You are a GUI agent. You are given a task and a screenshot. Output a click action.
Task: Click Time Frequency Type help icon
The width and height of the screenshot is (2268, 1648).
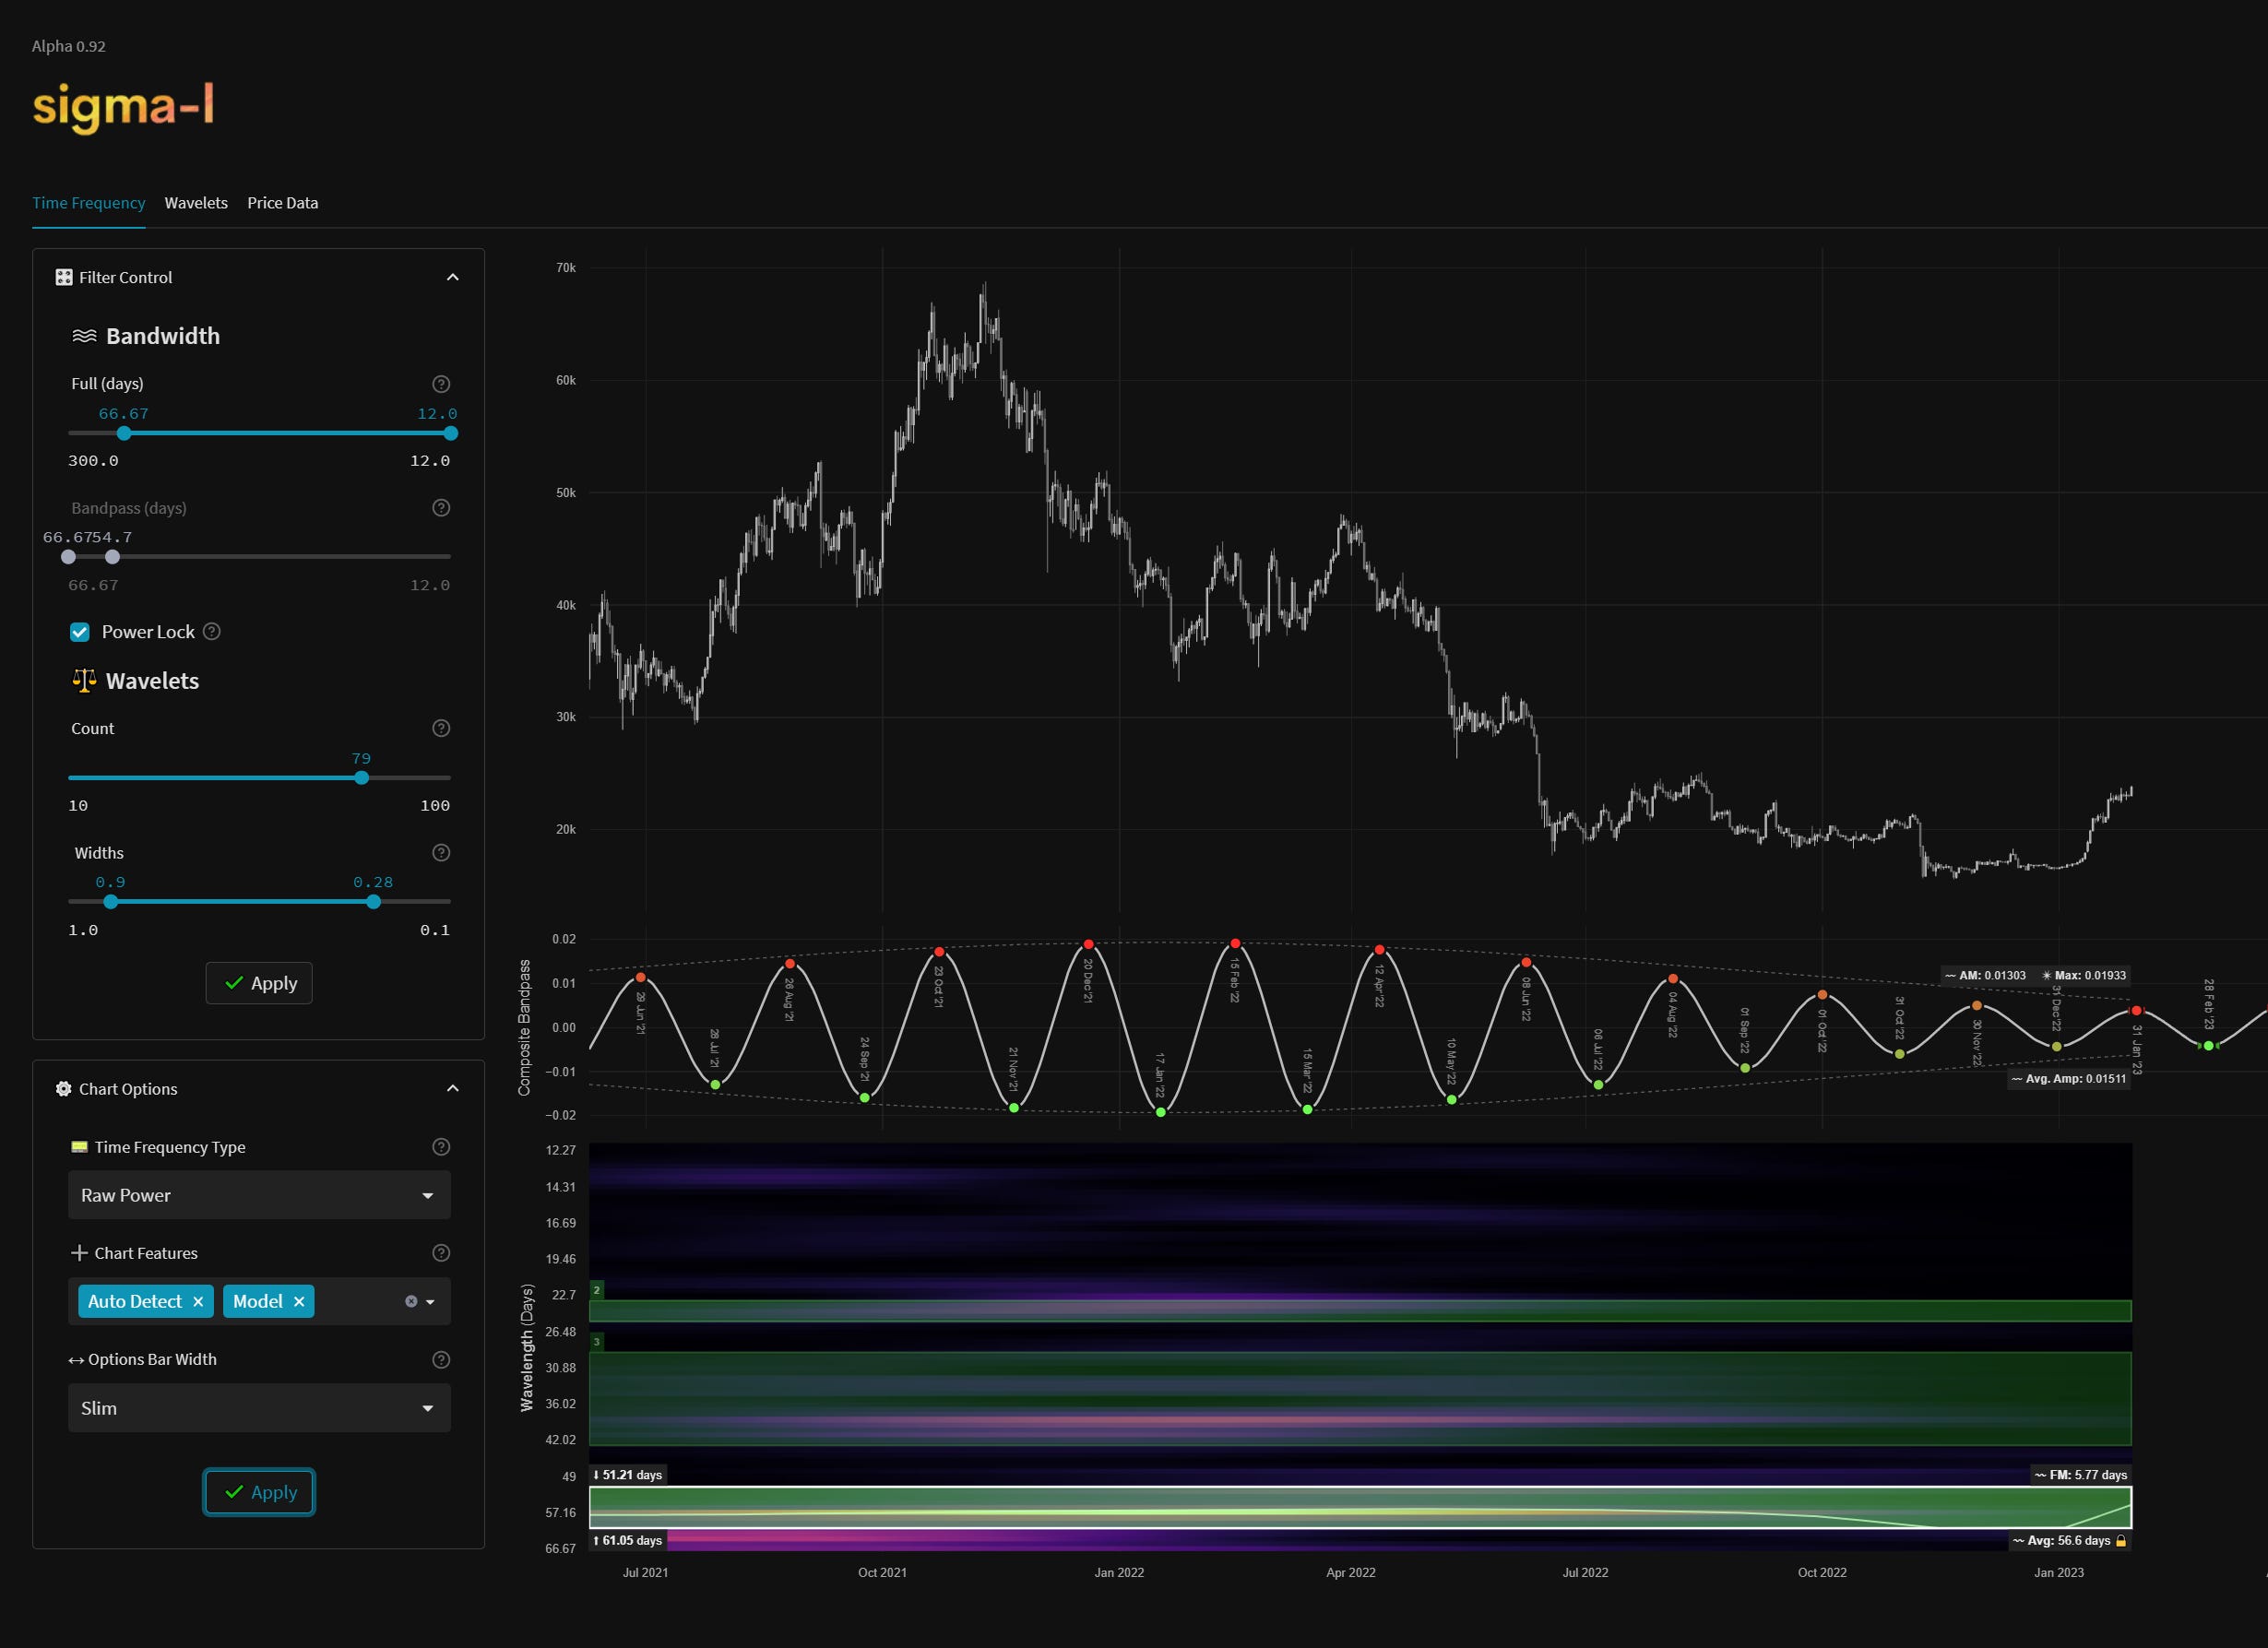[x=441, y=1147]
